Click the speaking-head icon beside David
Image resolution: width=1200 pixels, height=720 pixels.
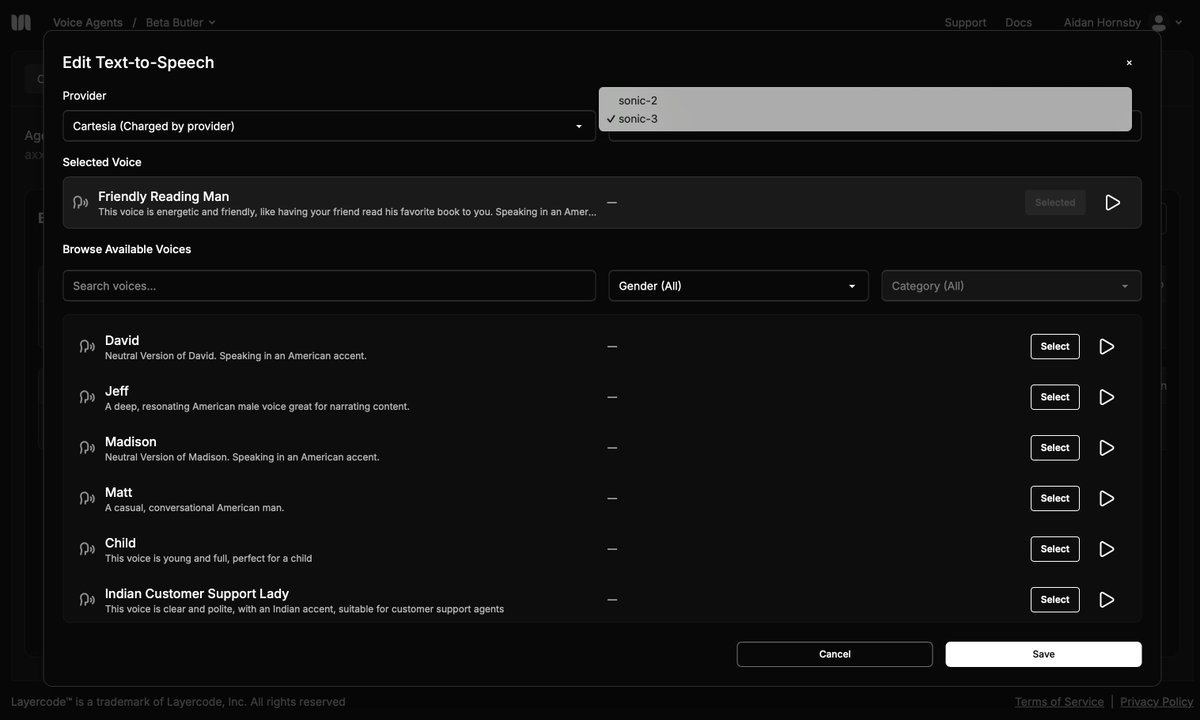87,347
